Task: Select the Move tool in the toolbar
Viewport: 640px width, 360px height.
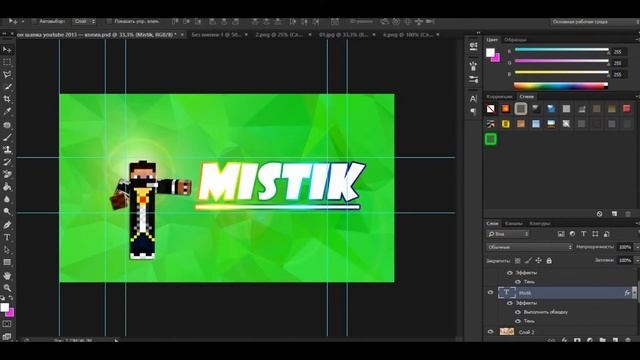Action: pos(7,50)
